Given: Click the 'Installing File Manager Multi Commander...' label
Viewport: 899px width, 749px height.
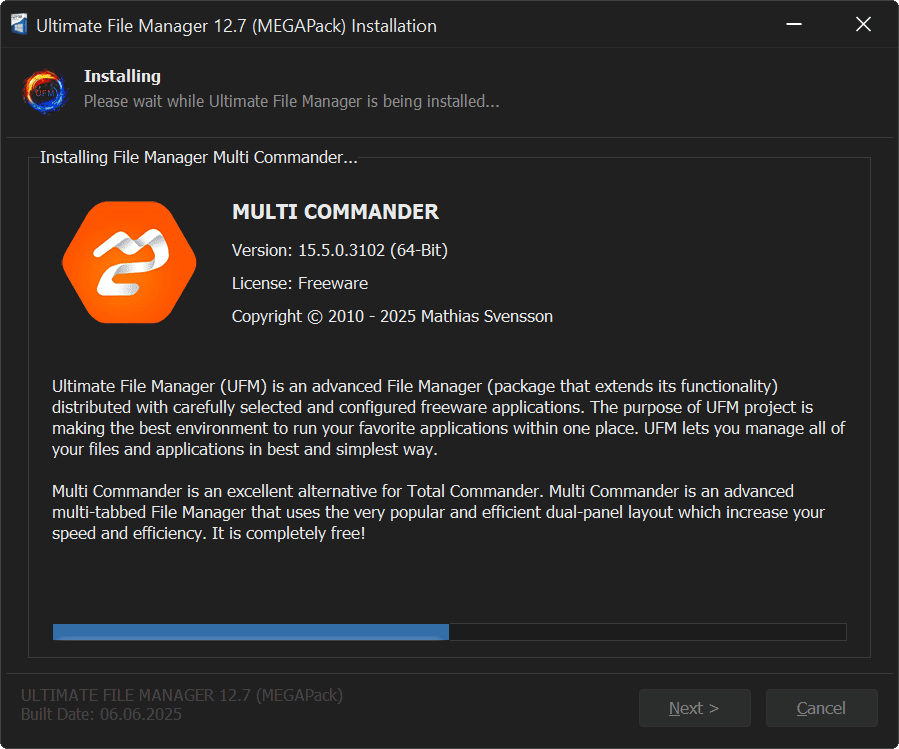Looking at the screenshot, I should pos(198,157).
